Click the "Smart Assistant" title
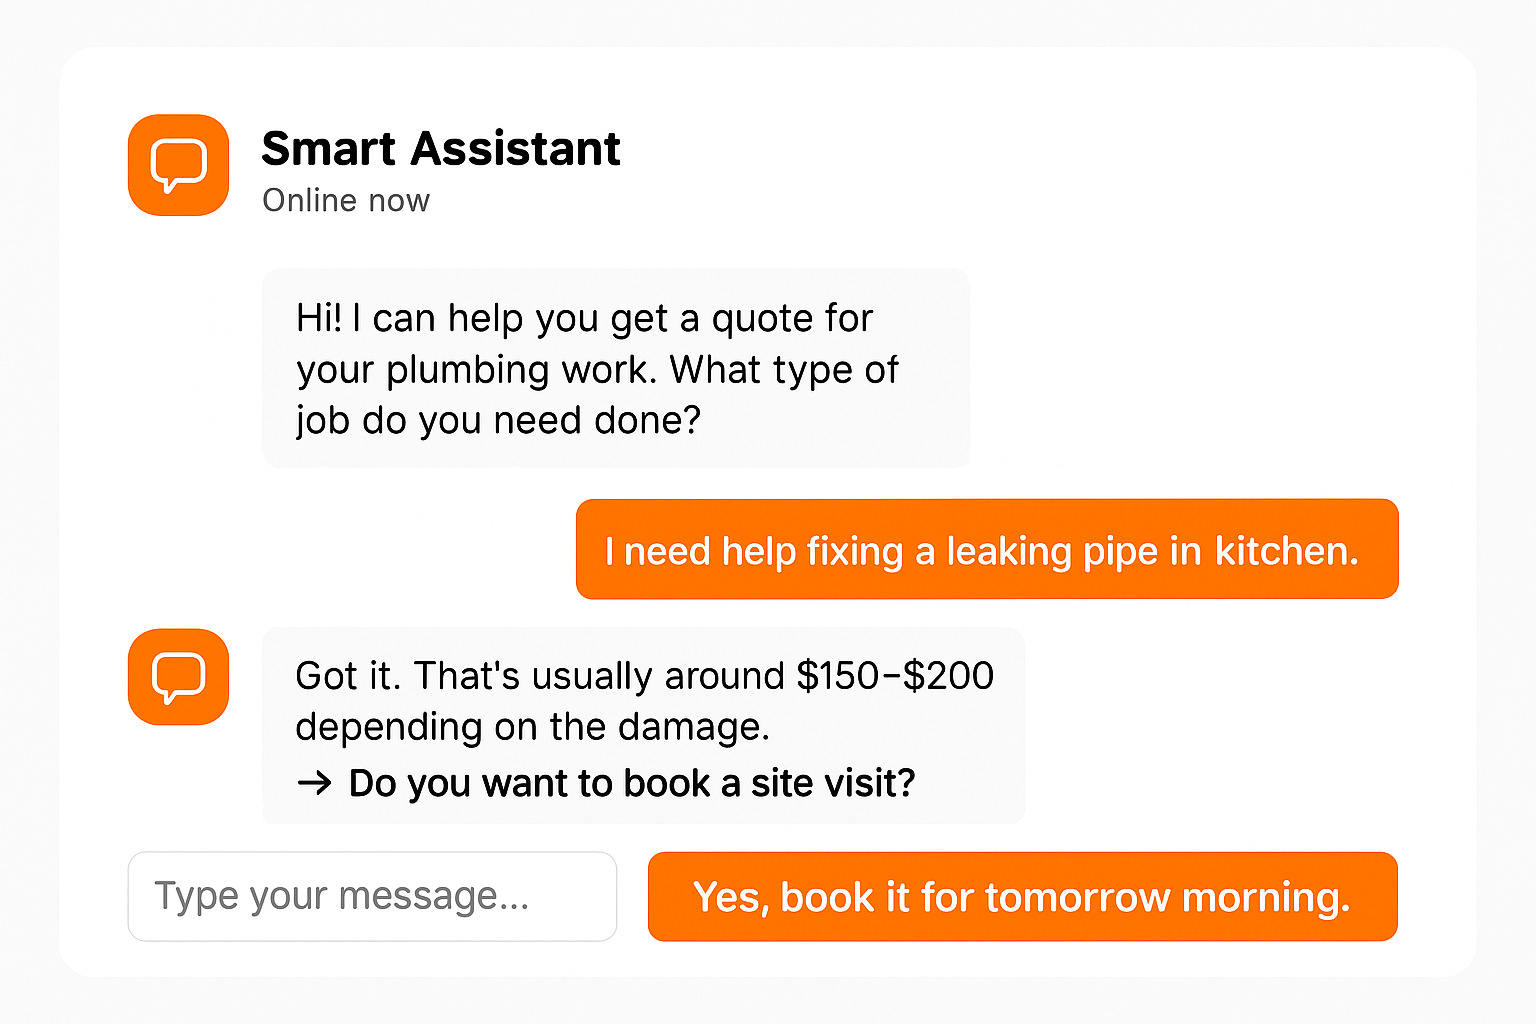 coord(440,149)
